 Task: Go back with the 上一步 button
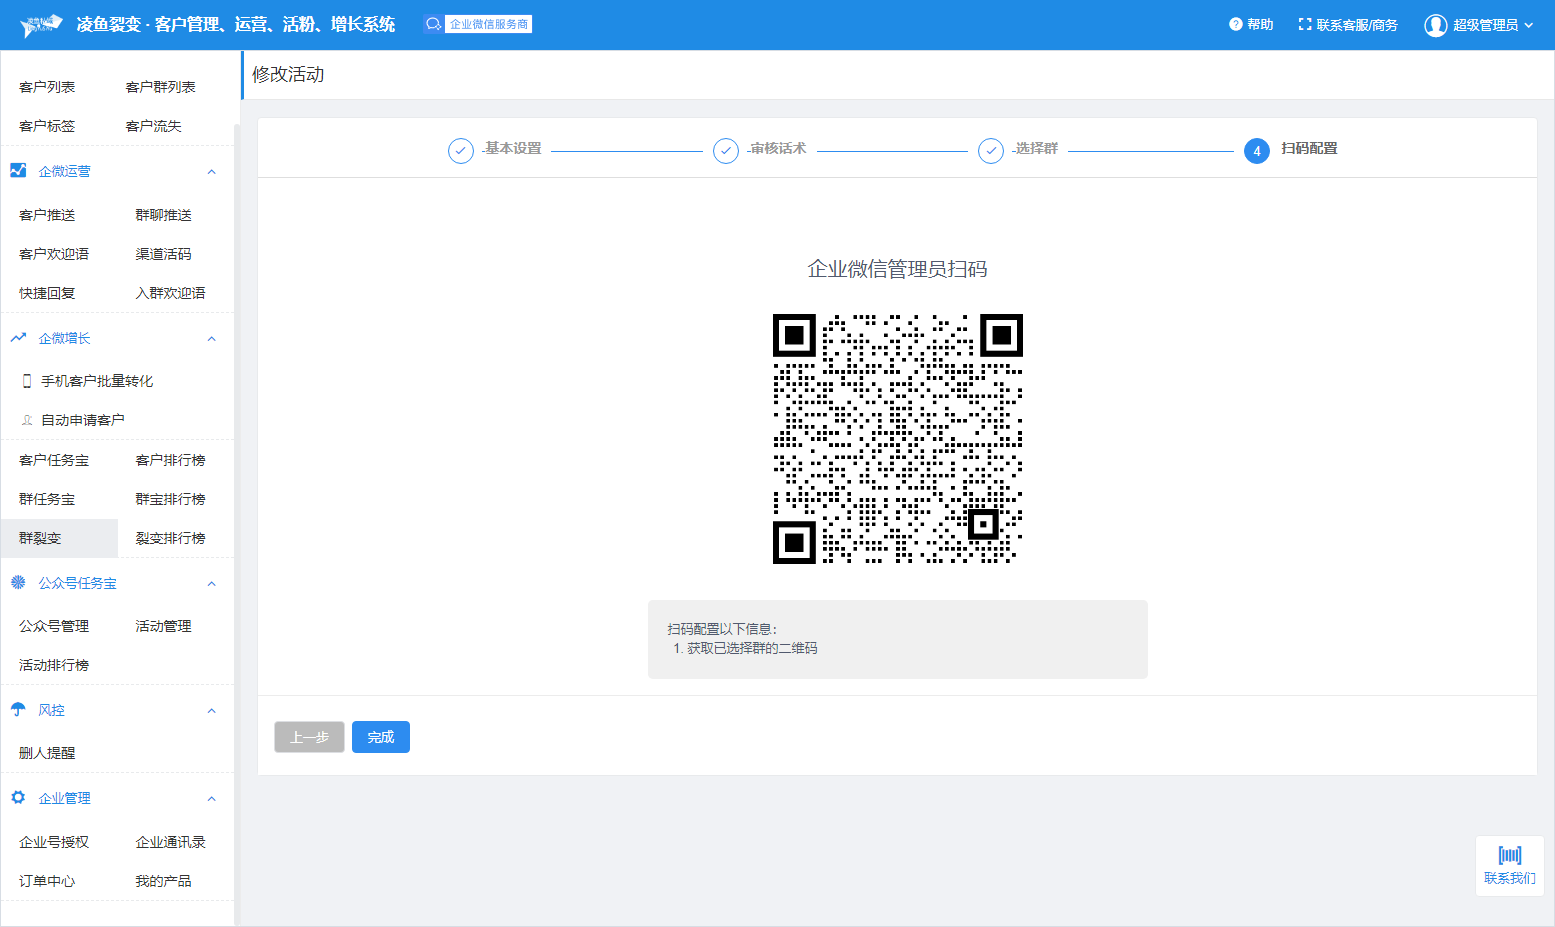point(309,737)
